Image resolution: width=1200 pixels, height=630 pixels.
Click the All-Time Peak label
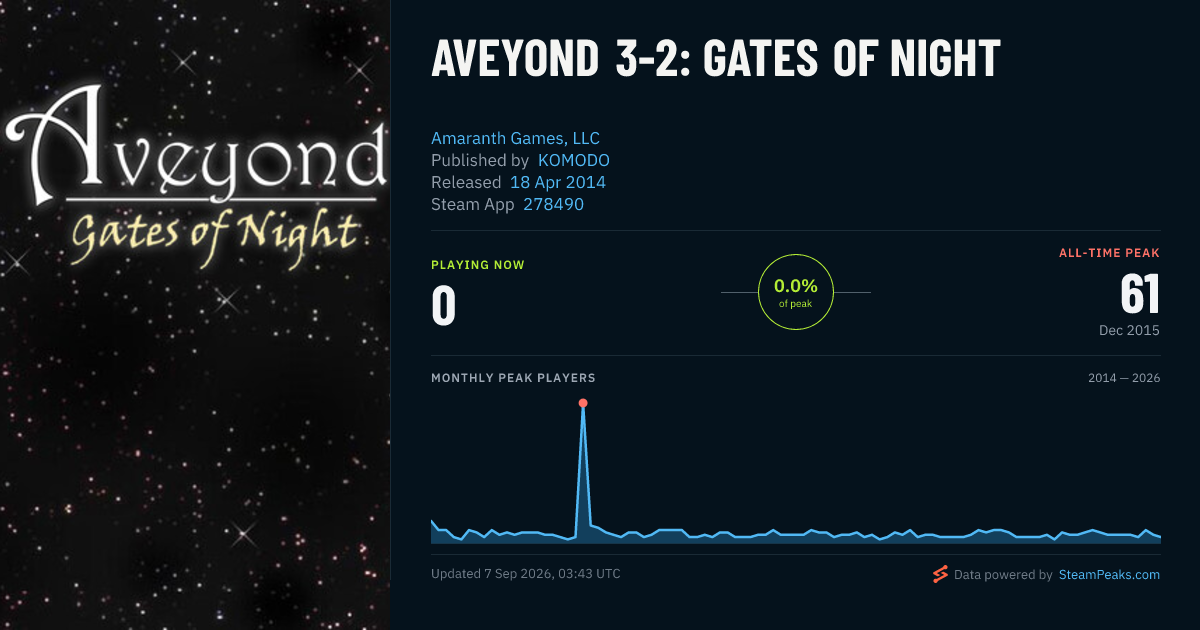(x=1109, y=253)
